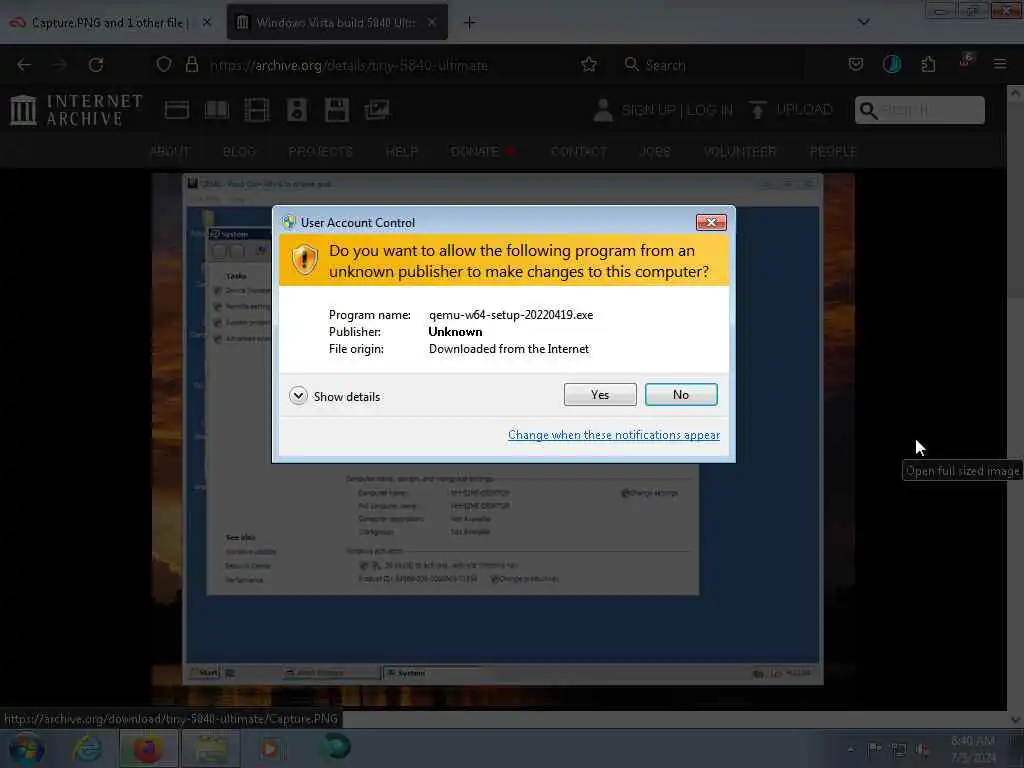
Task: Go back with browser back arrow
Action: click(24, 65)
